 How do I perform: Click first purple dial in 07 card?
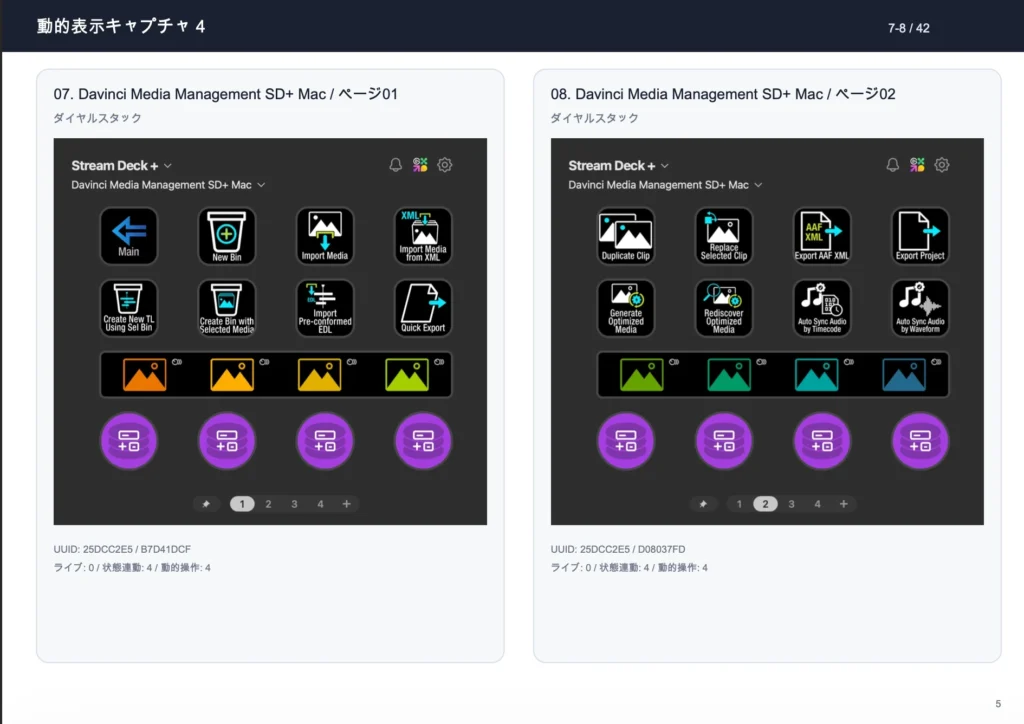click(129, 441)
